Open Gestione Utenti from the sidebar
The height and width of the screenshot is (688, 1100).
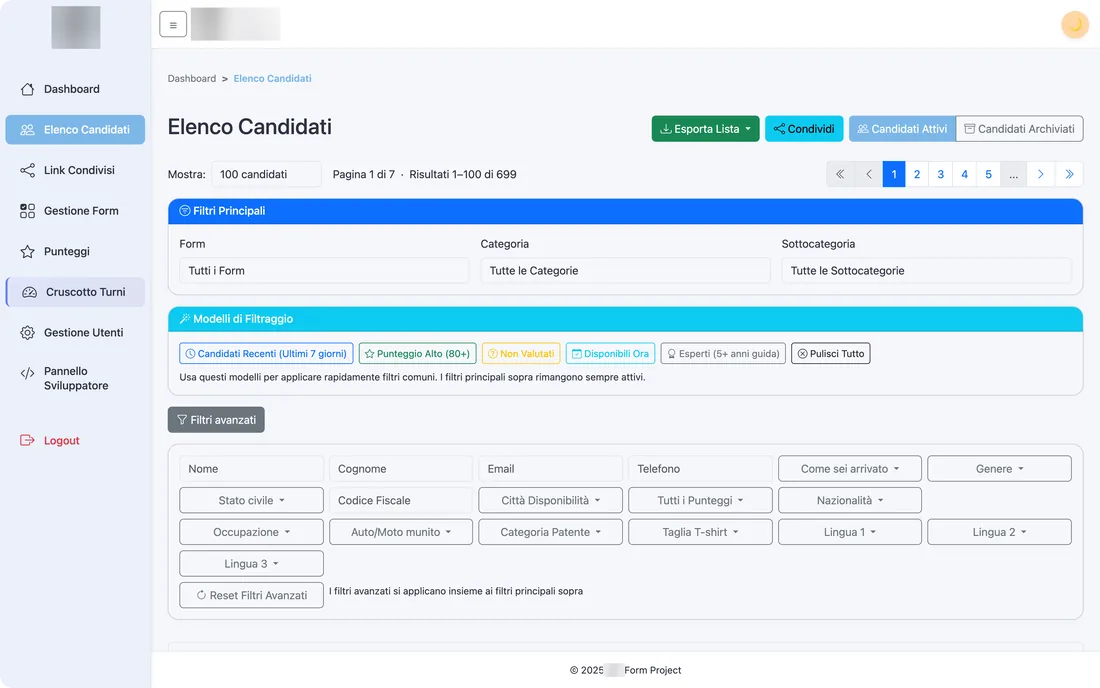[75, 332]
